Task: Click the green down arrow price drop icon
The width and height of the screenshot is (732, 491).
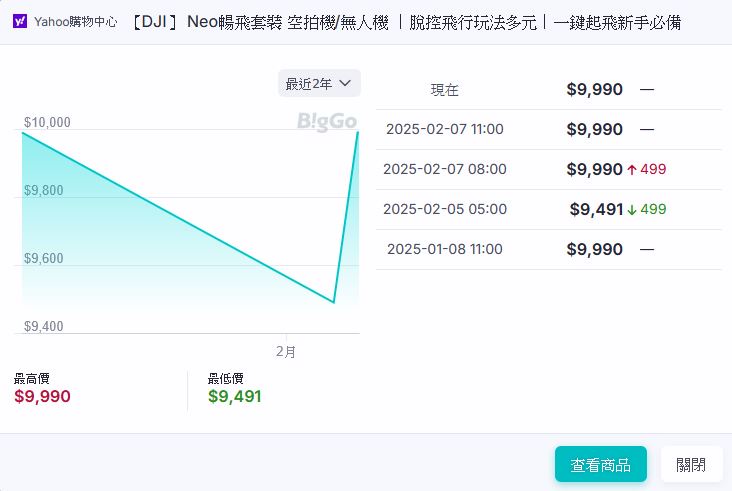Action: click(632, 209)
